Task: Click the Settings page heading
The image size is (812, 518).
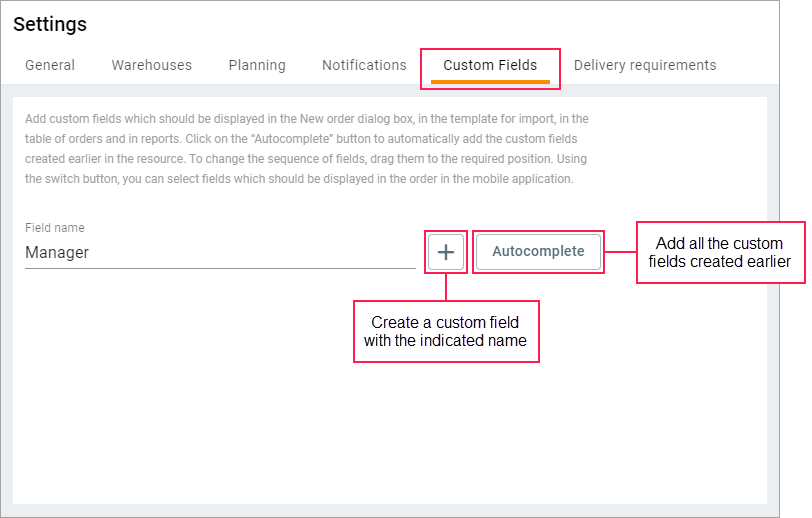Action: (50, 24)
